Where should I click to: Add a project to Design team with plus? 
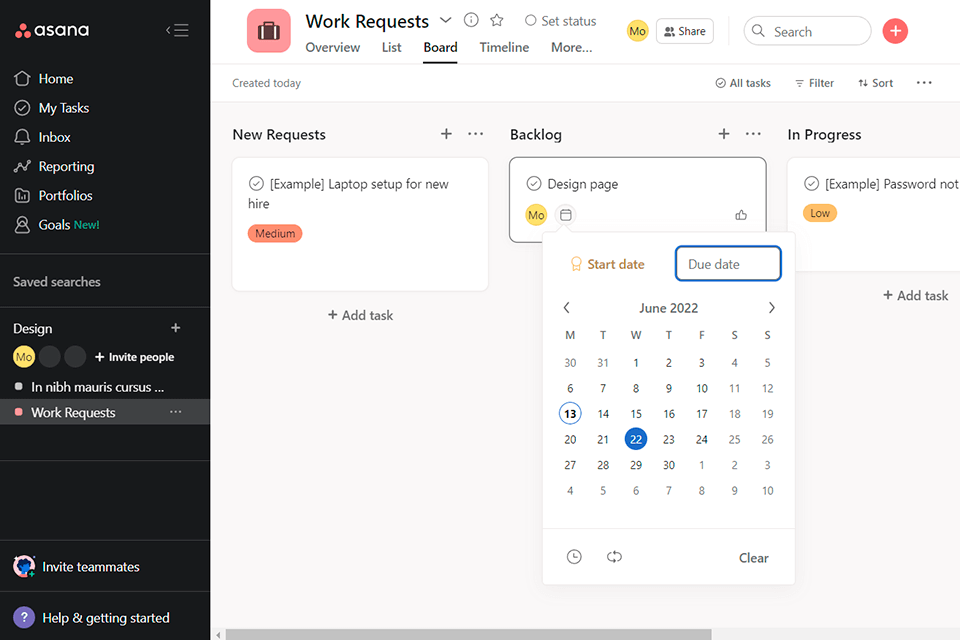click(176, 328)
